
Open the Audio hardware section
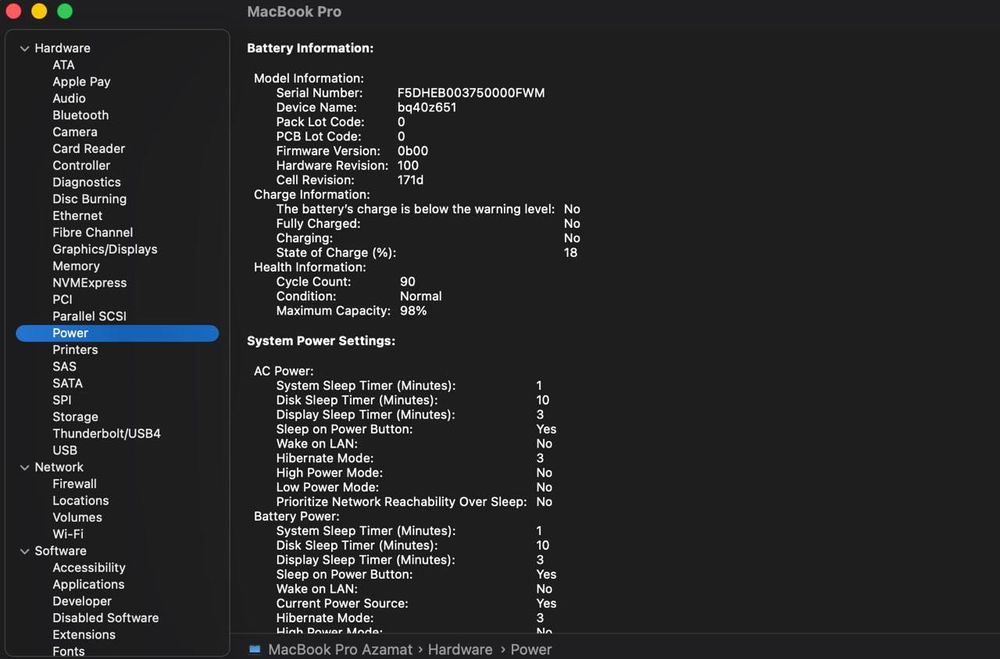[x=69, y=98]
